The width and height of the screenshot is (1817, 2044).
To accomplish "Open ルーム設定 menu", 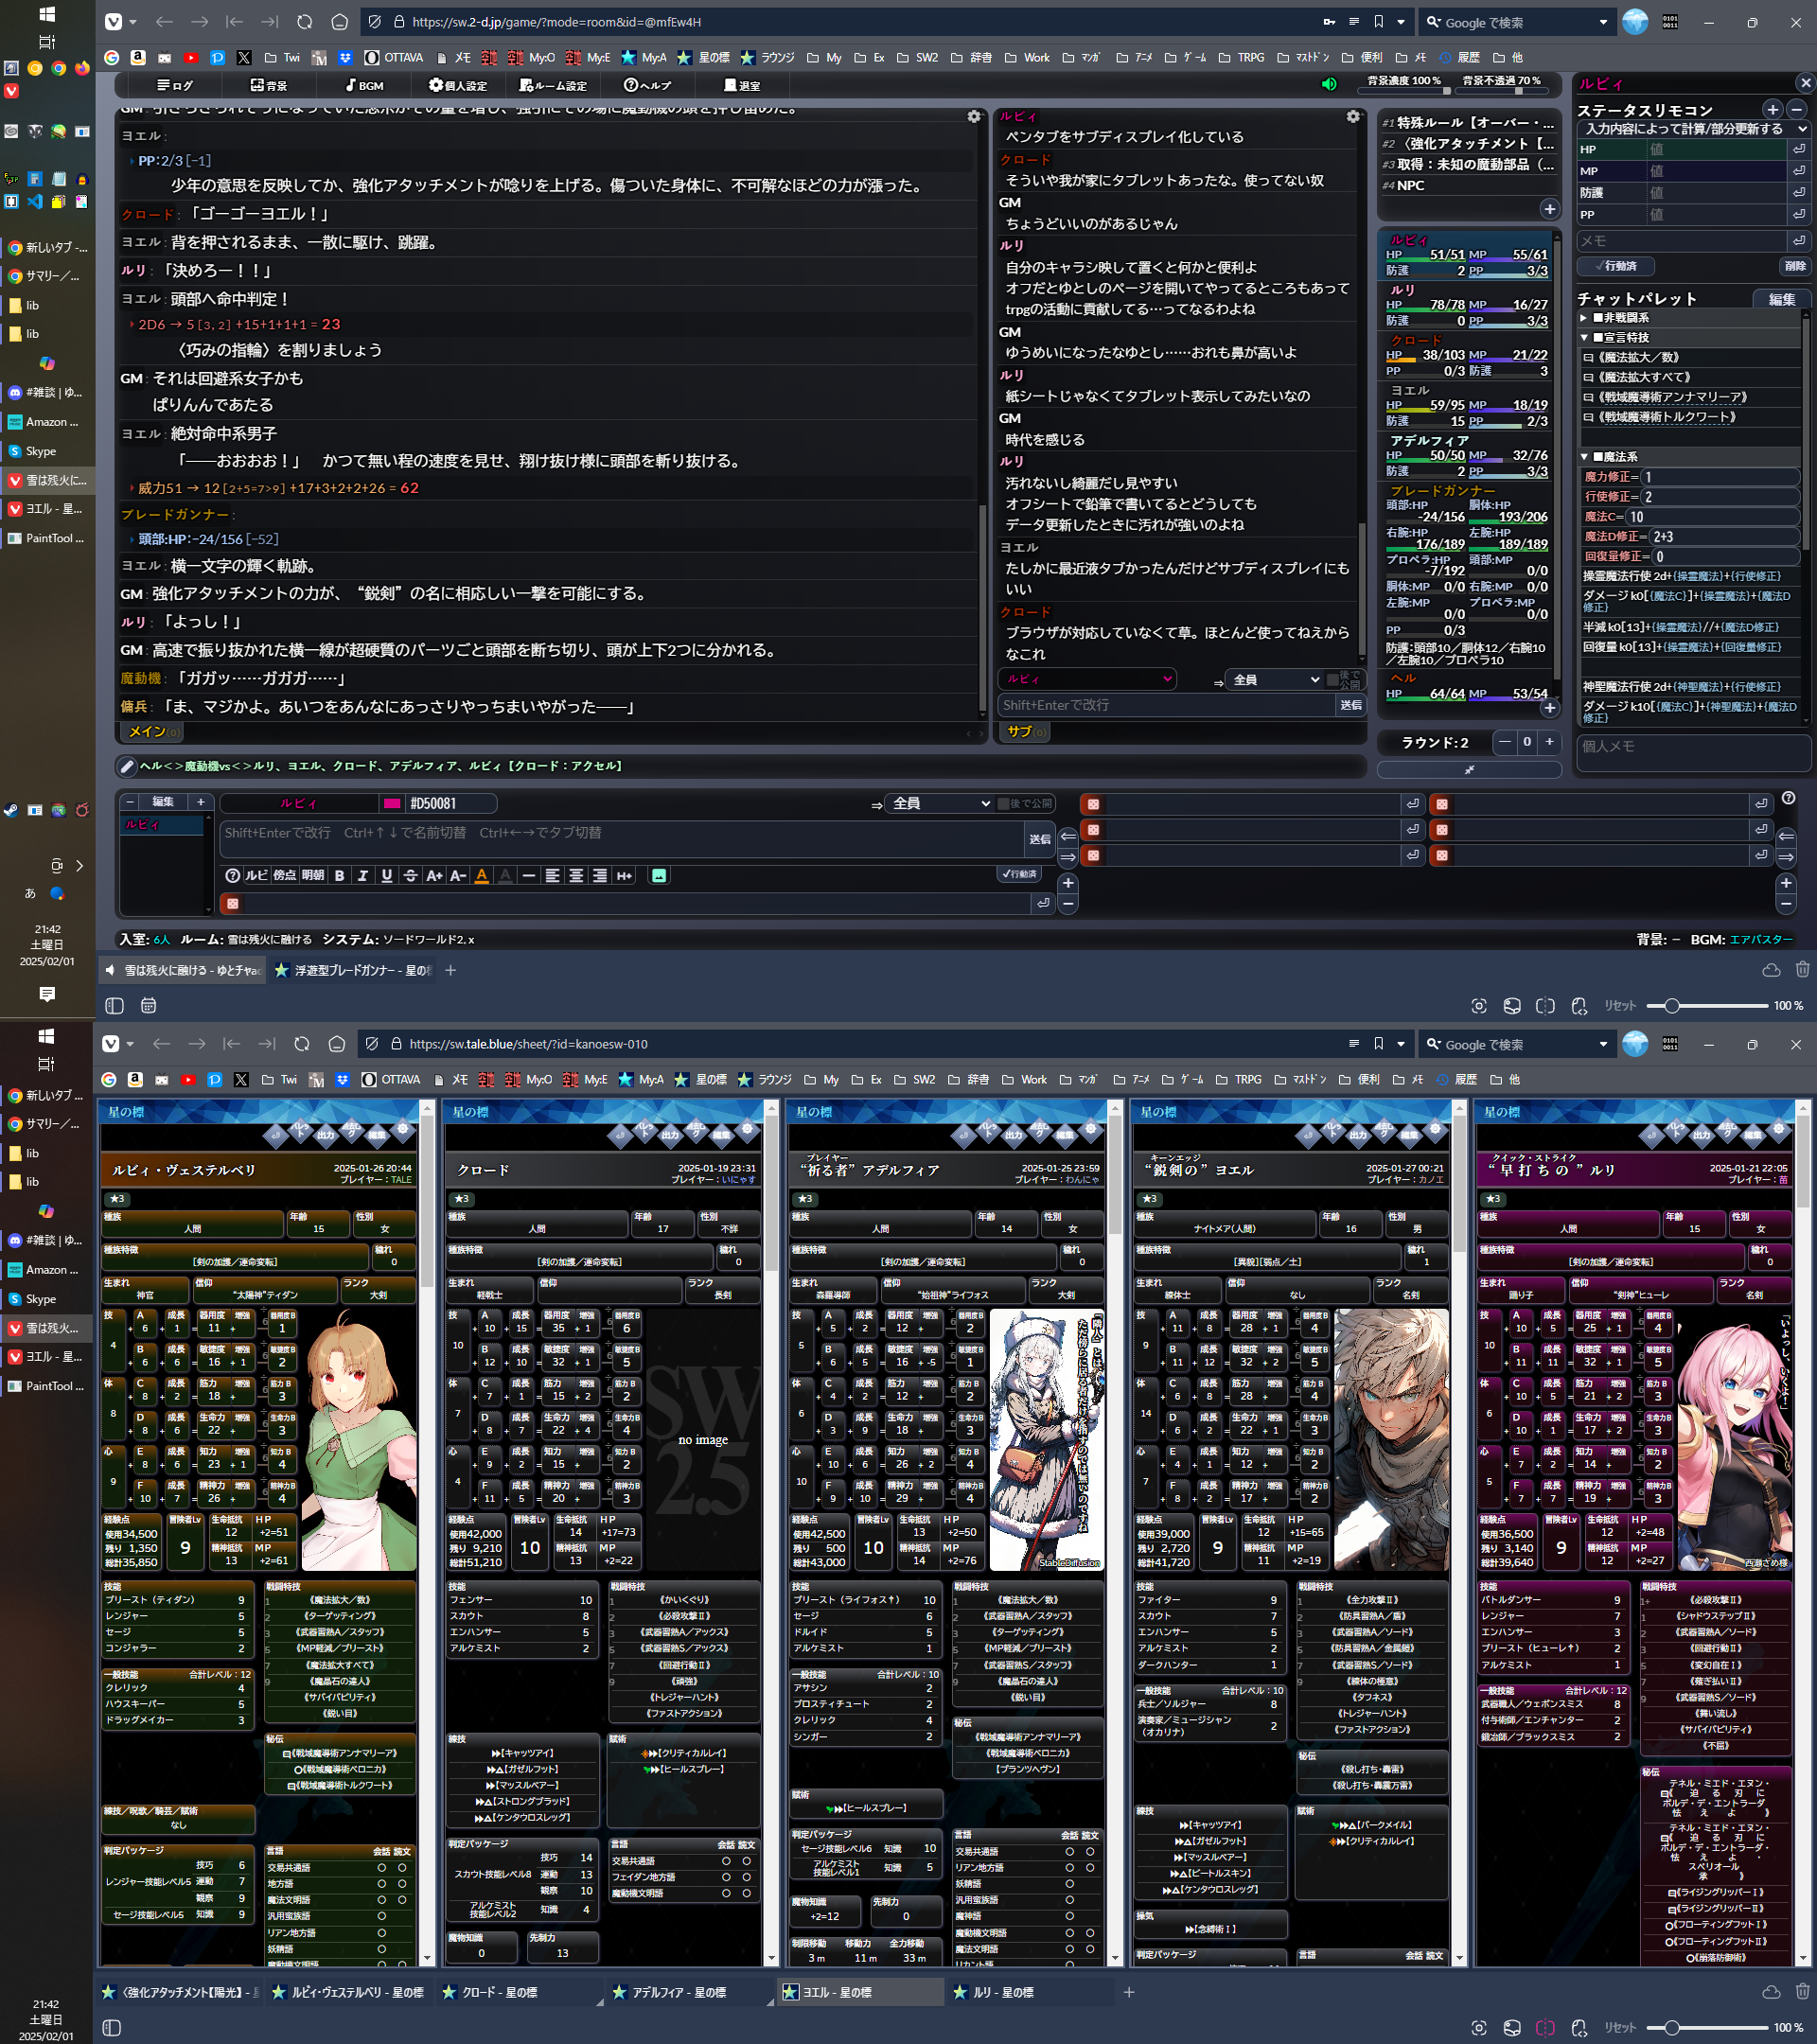I will click(x=554, y=86).
